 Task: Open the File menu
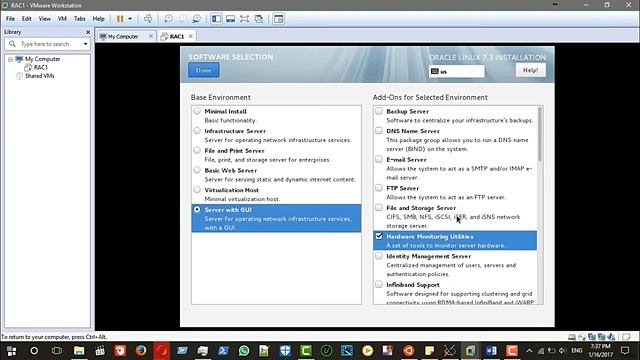pos(10,19)
